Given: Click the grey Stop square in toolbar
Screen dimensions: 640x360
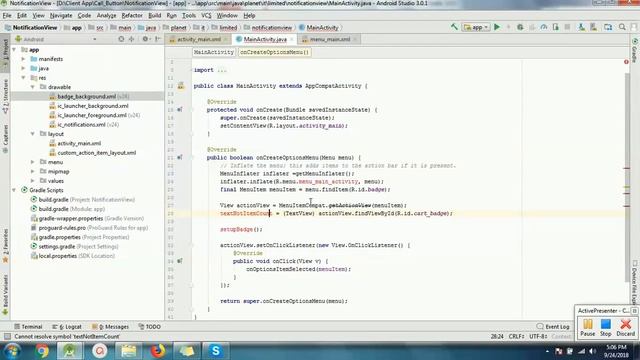Looking at the screenshot, I should pyautogui.click(x=567, y=27).
